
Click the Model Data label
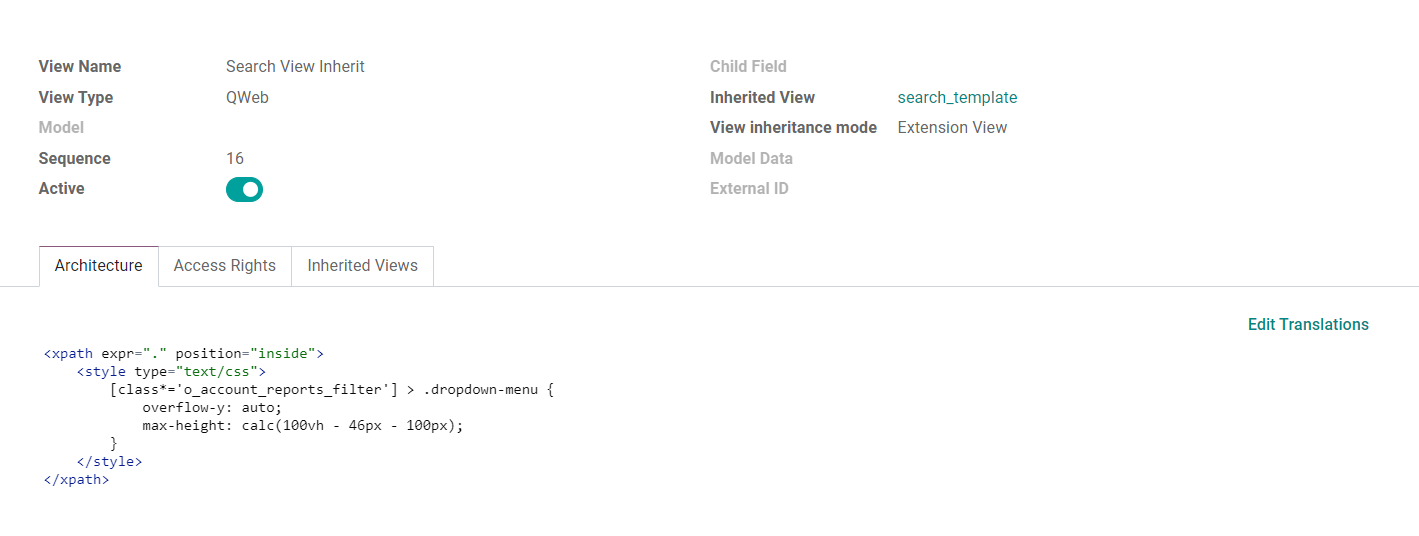(x=751, y=158)
